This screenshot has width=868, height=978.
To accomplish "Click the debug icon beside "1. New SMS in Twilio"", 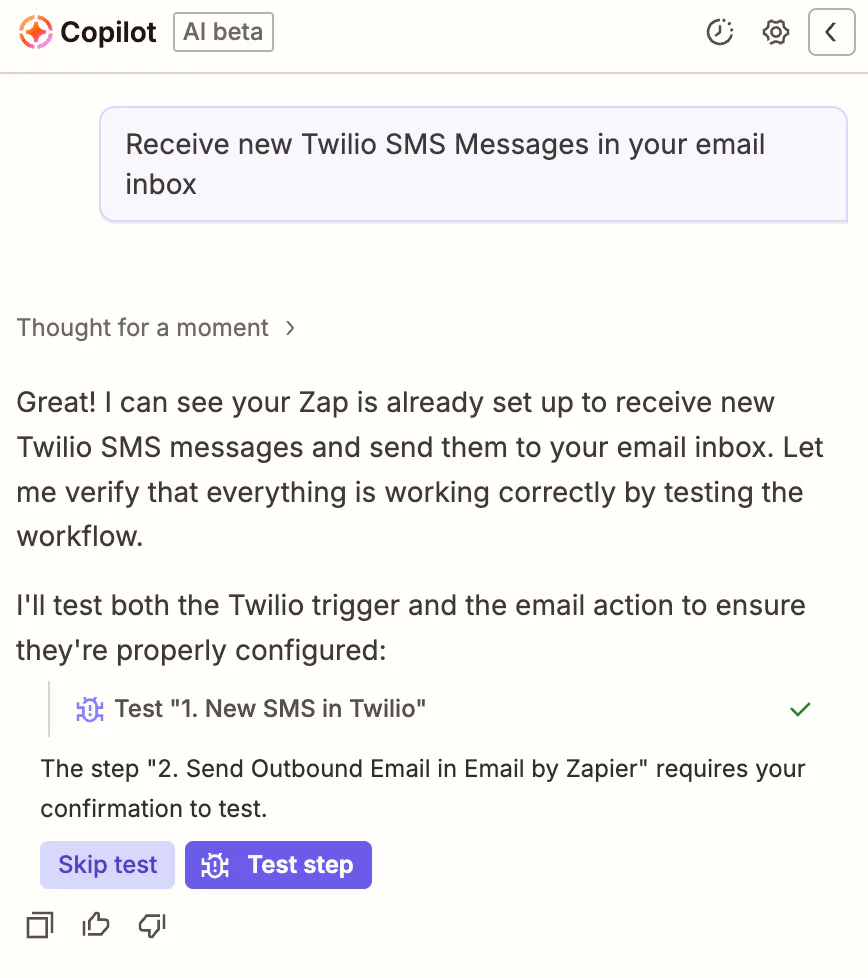I will (89, 709).
